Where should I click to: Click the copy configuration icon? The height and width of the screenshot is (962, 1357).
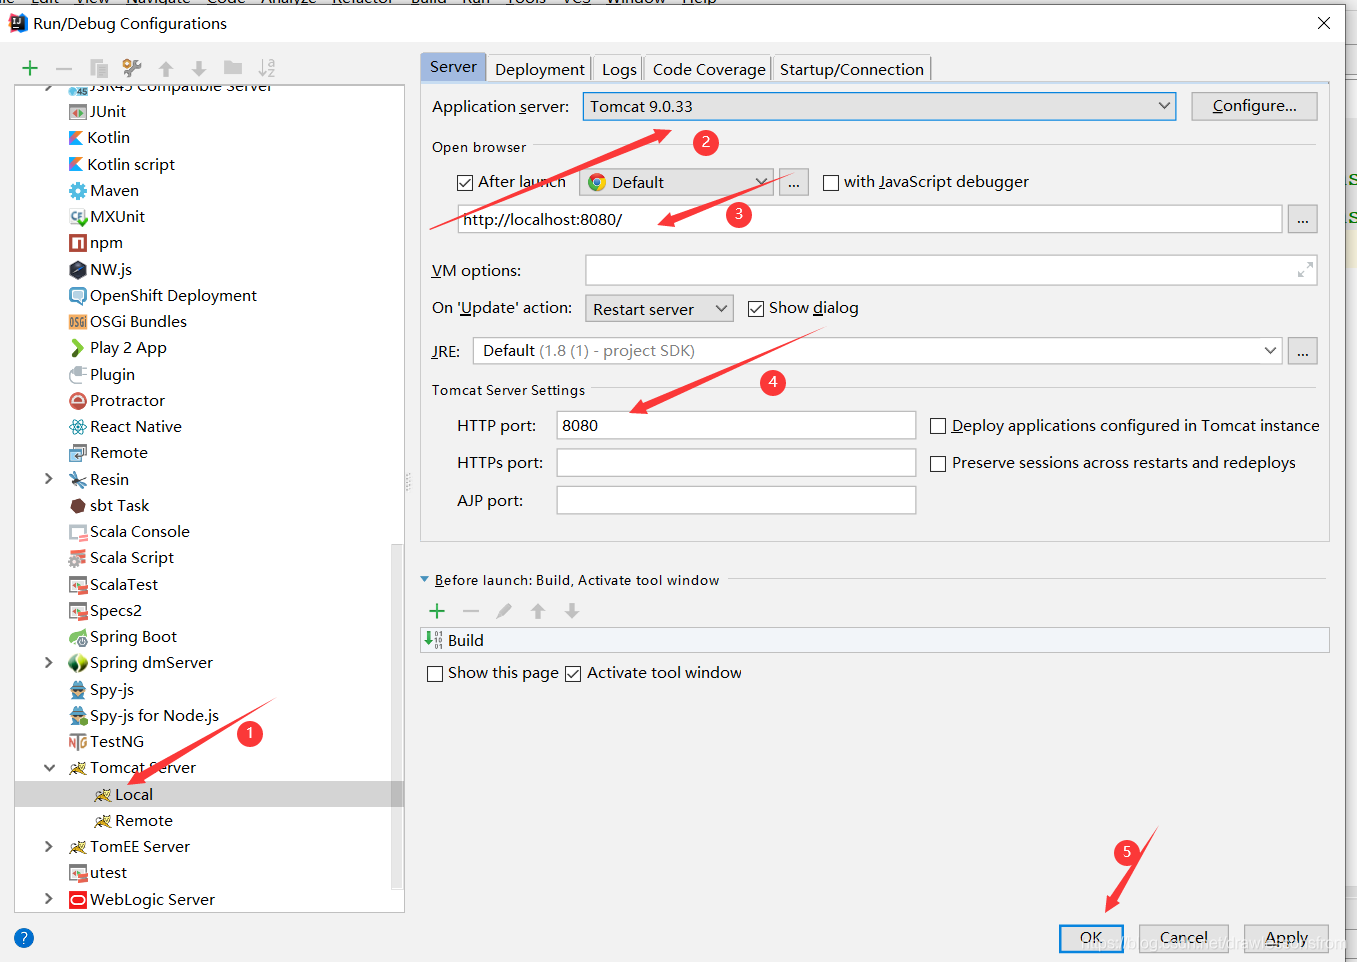pos(98,68)
